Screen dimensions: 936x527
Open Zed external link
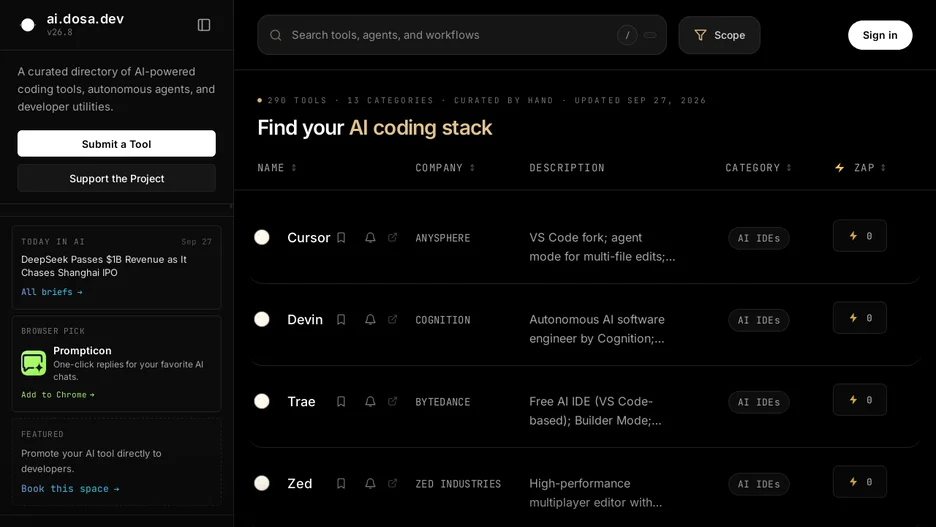(392, 483)
